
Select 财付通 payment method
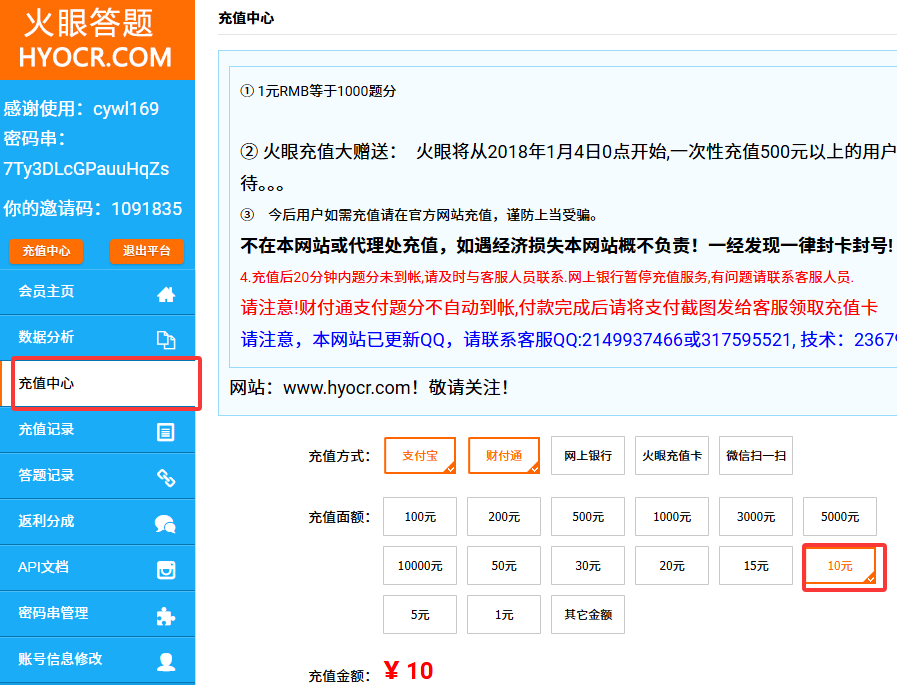pyautogui.click(x=504, y=455)
